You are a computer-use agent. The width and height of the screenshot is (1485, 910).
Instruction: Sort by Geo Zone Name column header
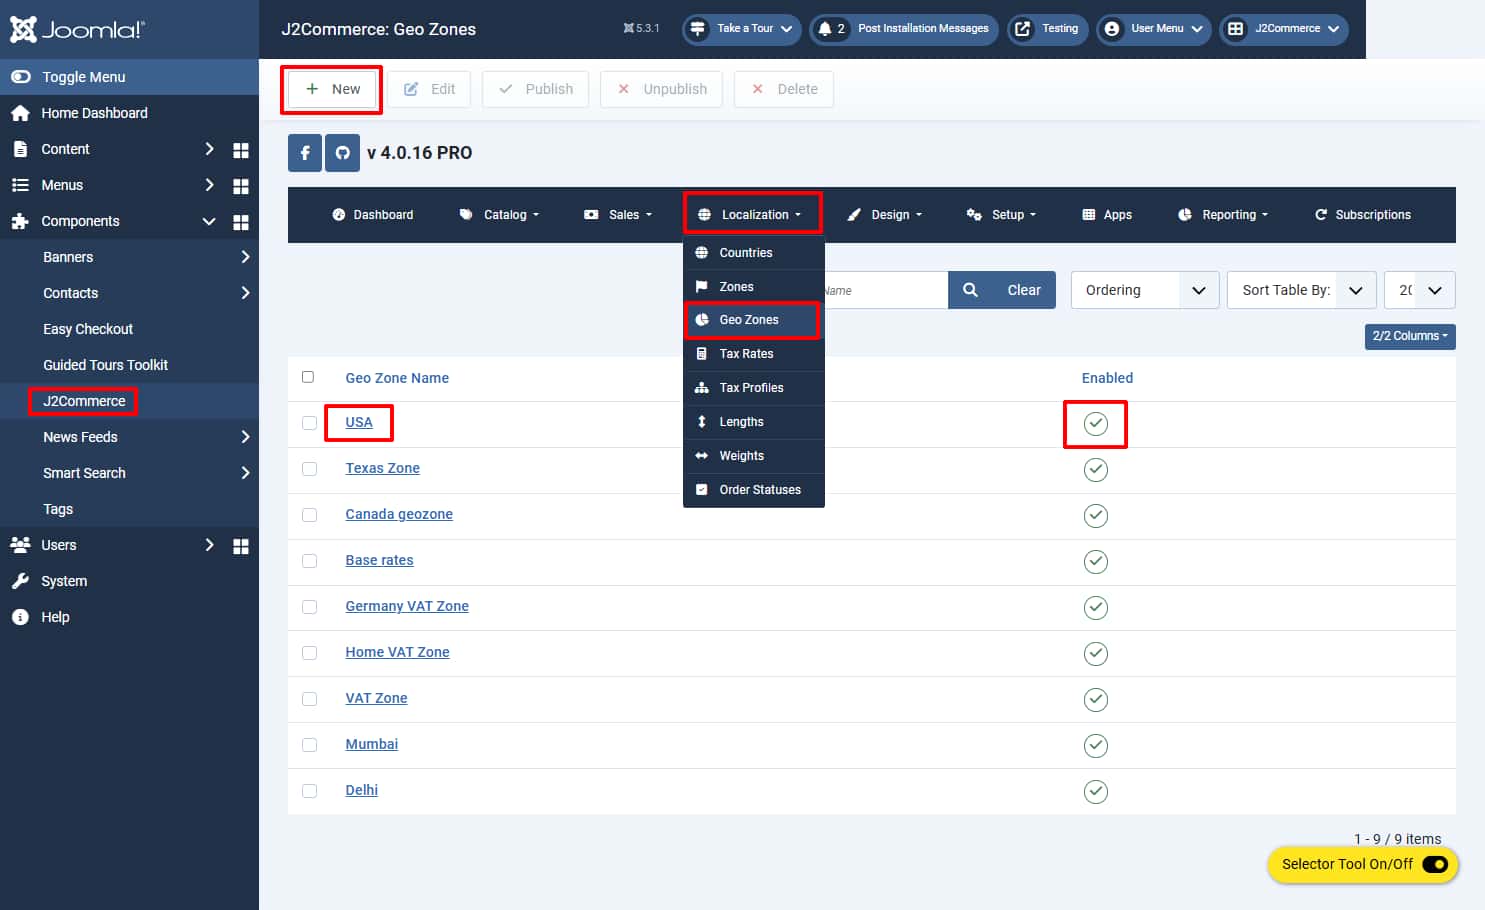[397, 378]
